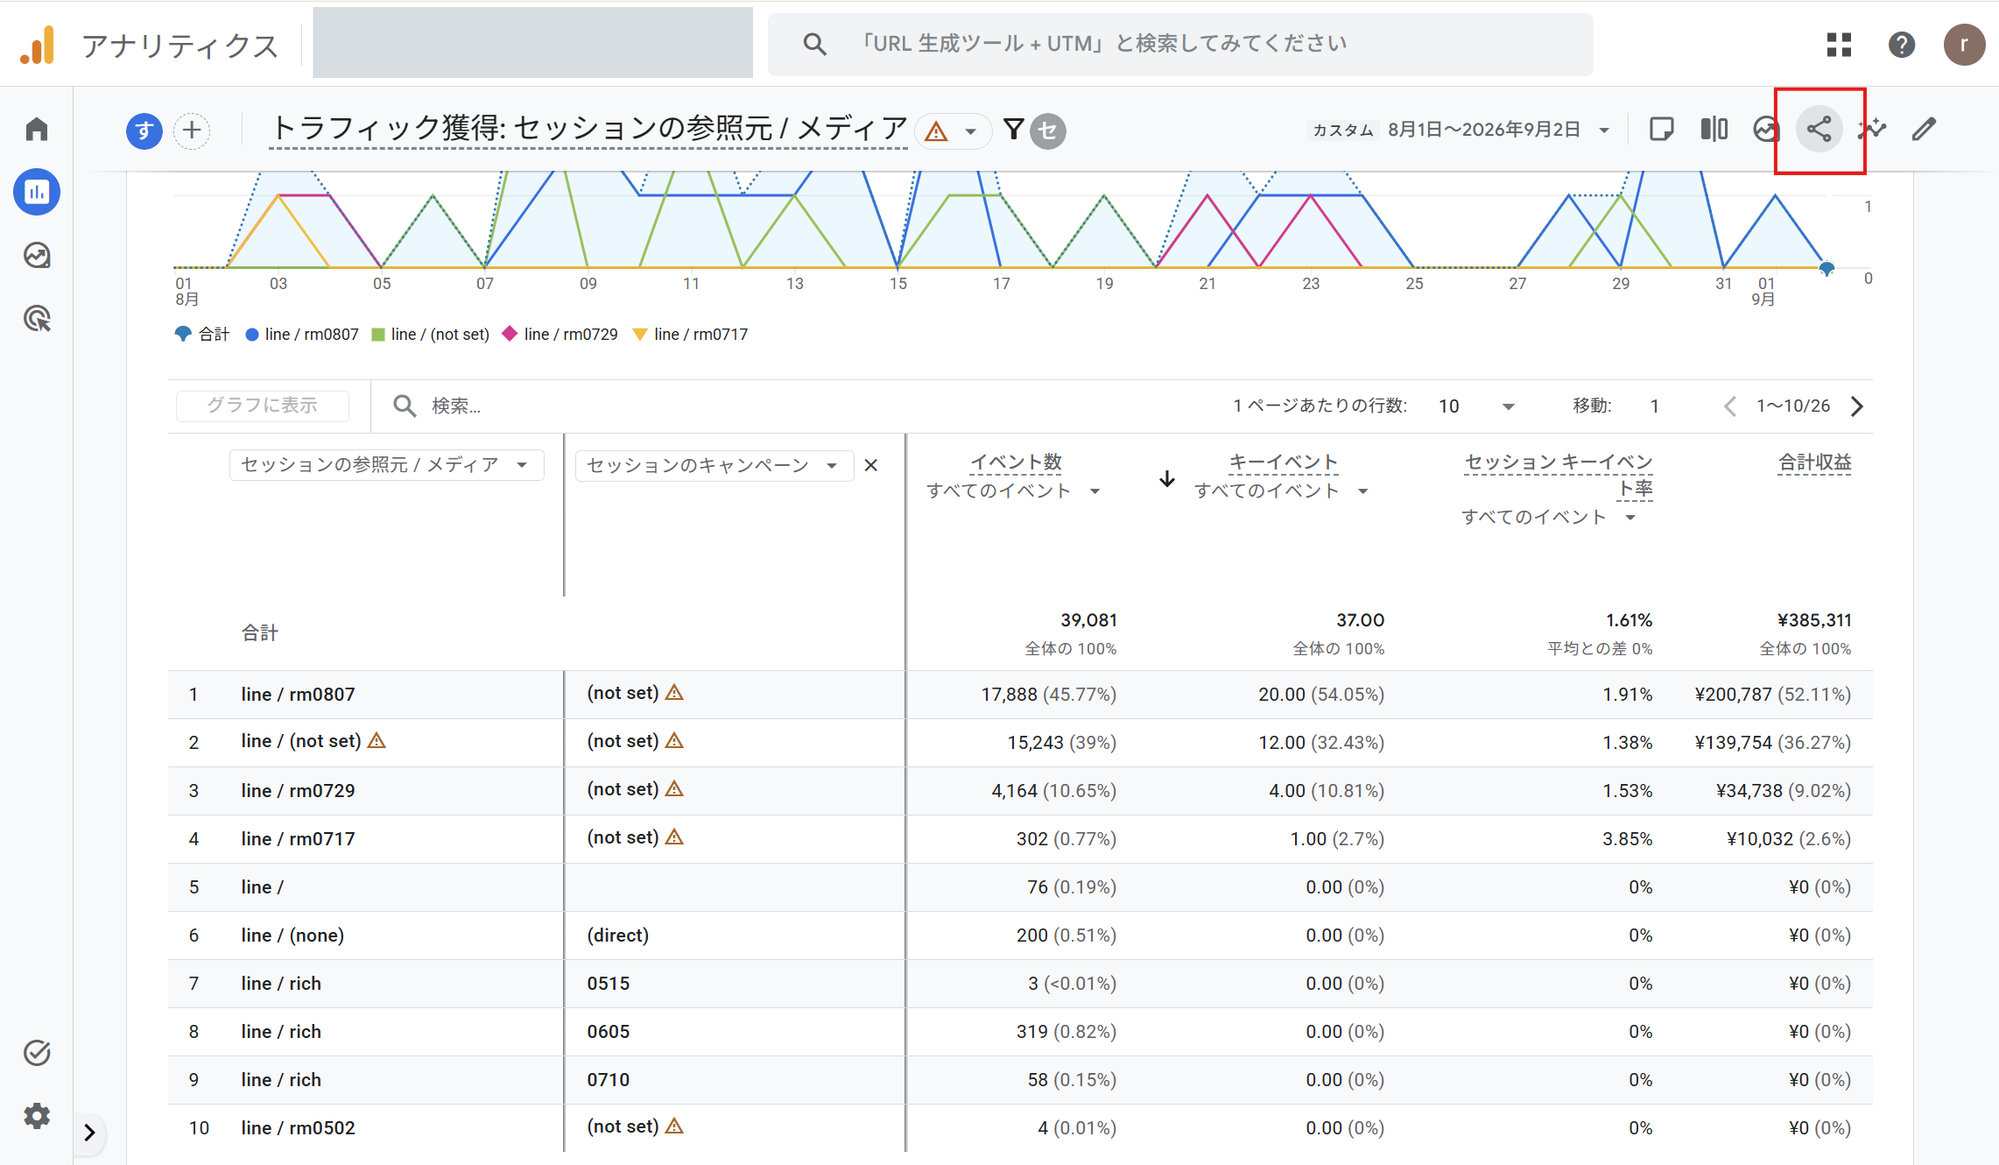Open the admin settings gear
Screen dimensions: 1999x1165
pos(37,1116)
